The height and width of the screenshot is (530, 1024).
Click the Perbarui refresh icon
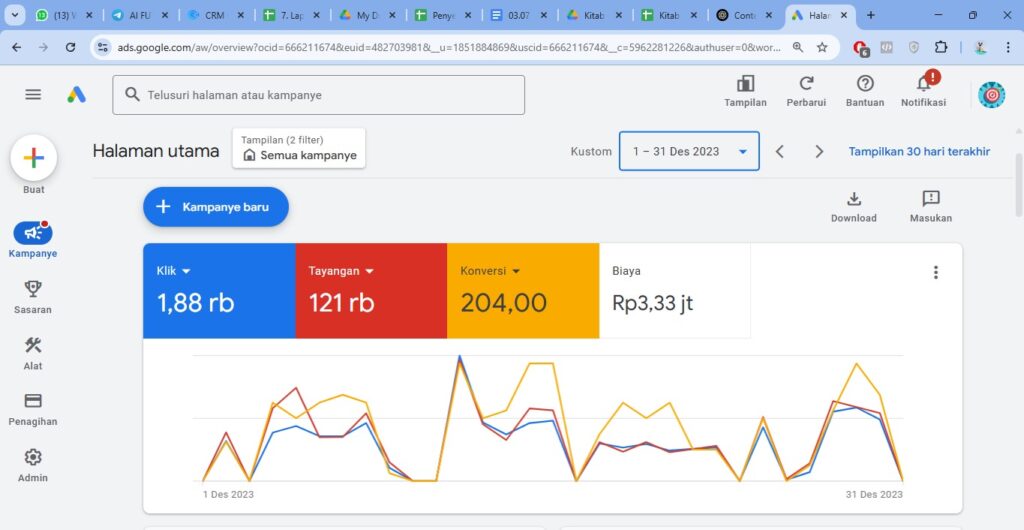click(x=806, y=85)
